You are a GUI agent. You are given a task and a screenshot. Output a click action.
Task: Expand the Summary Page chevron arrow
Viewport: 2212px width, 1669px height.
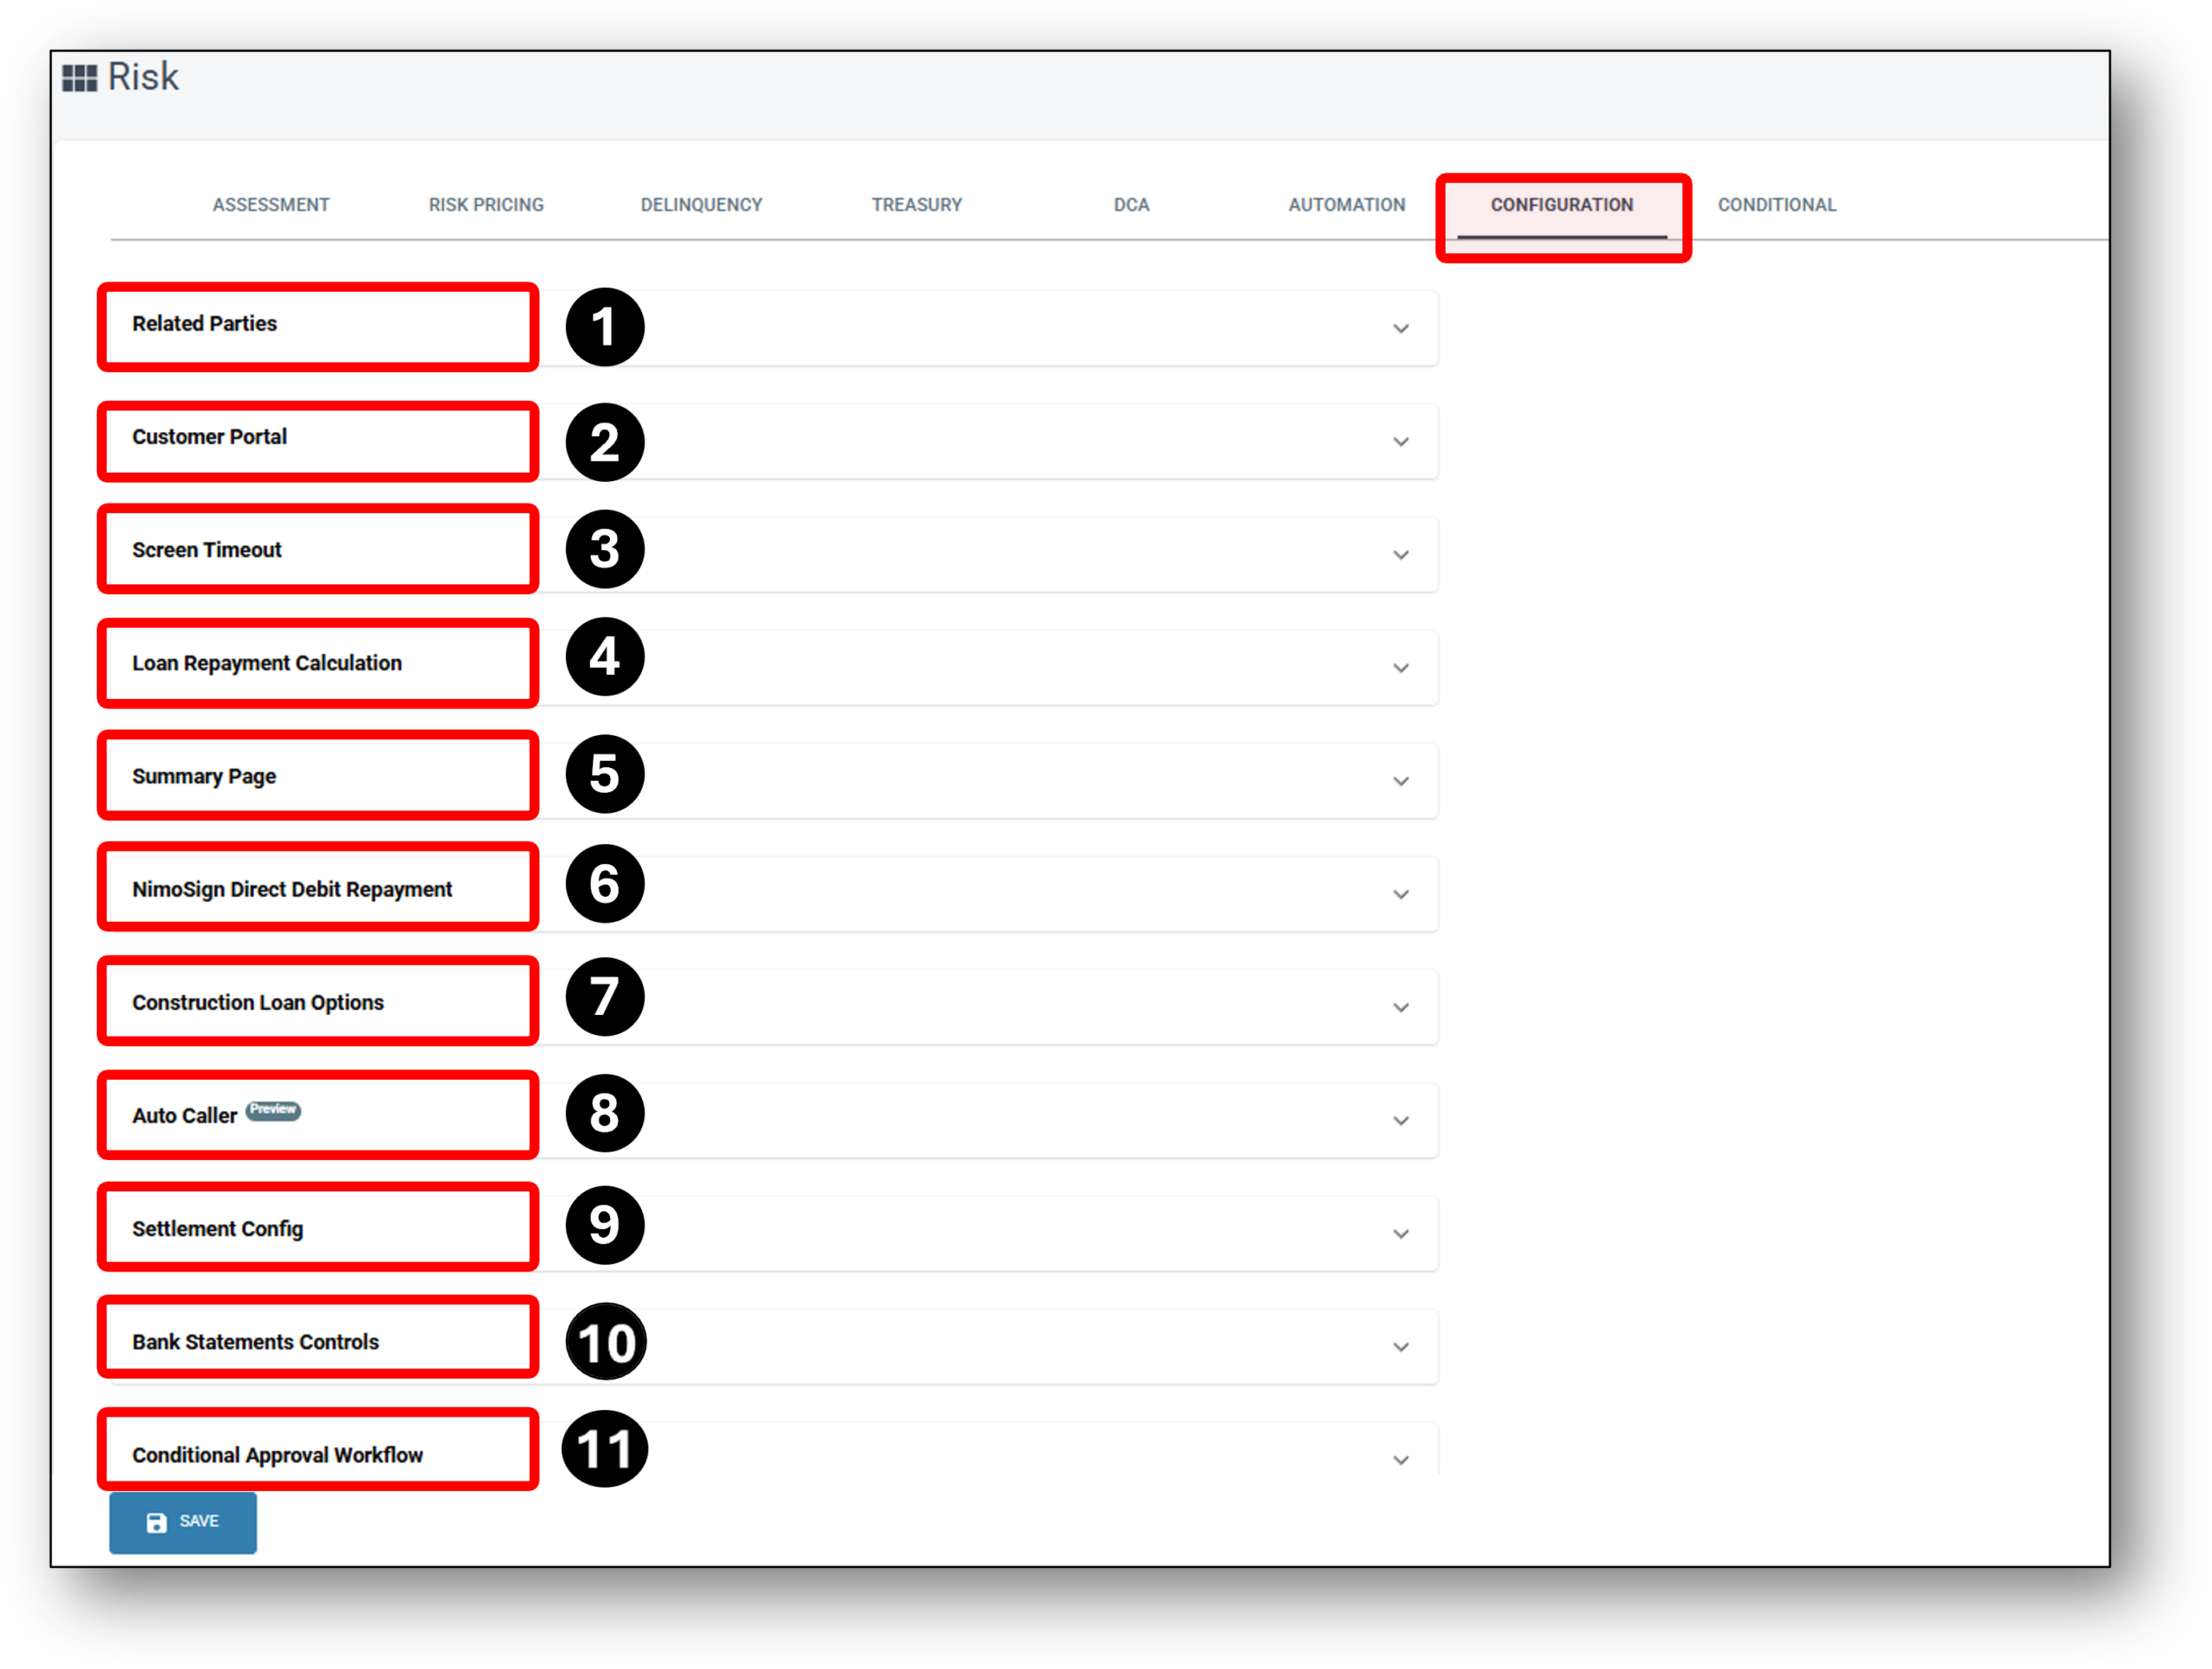point(1400,781)
